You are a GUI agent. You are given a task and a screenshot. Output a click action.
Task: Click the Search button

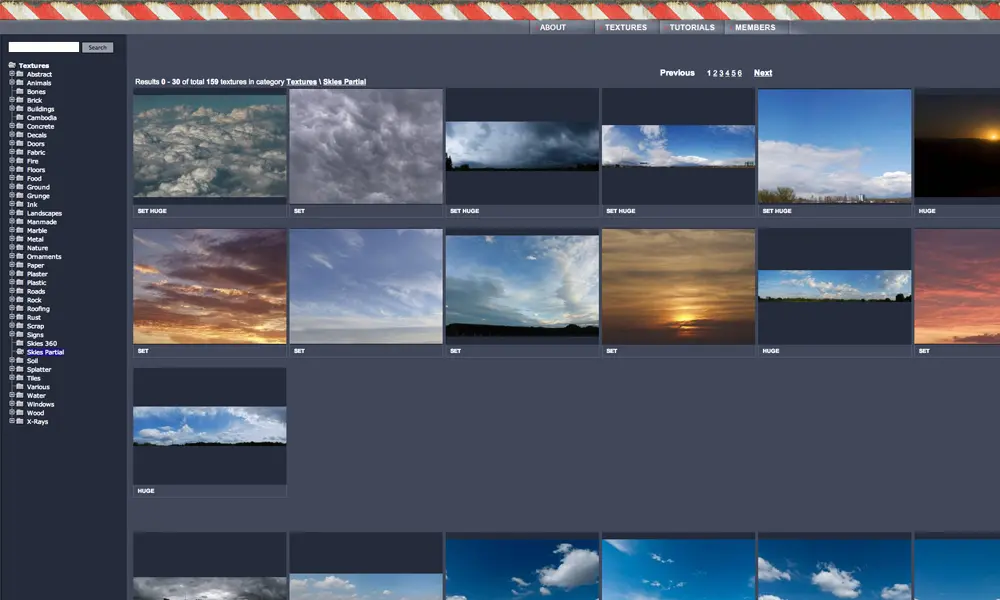(98, 47)
